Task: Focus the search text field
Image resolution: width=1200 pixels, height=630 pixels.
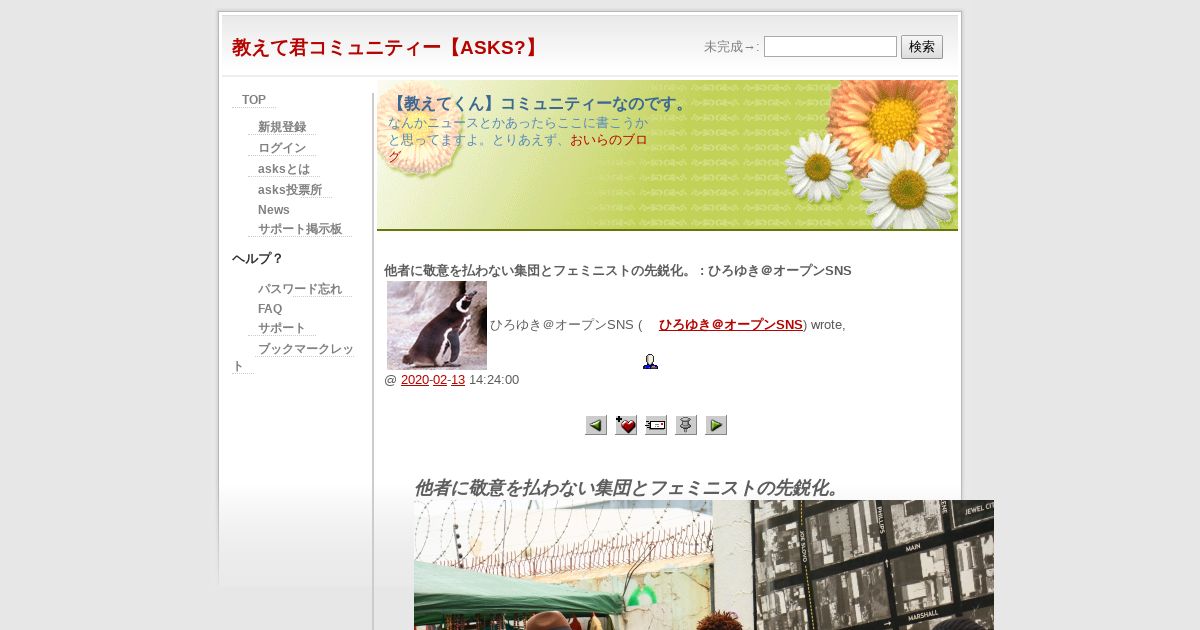Action: point(830,47)
